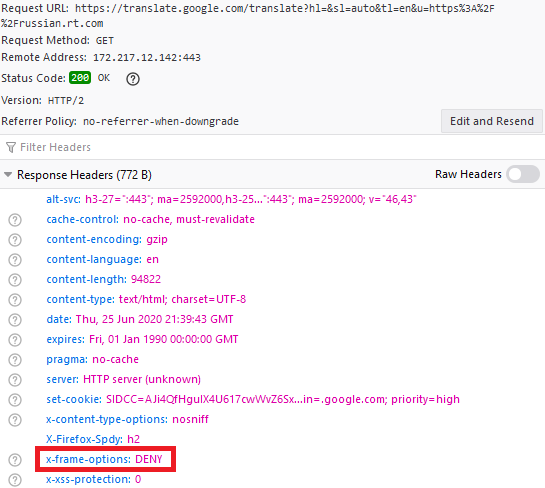Click the Edit and Resend button

(x=491, y=121)
